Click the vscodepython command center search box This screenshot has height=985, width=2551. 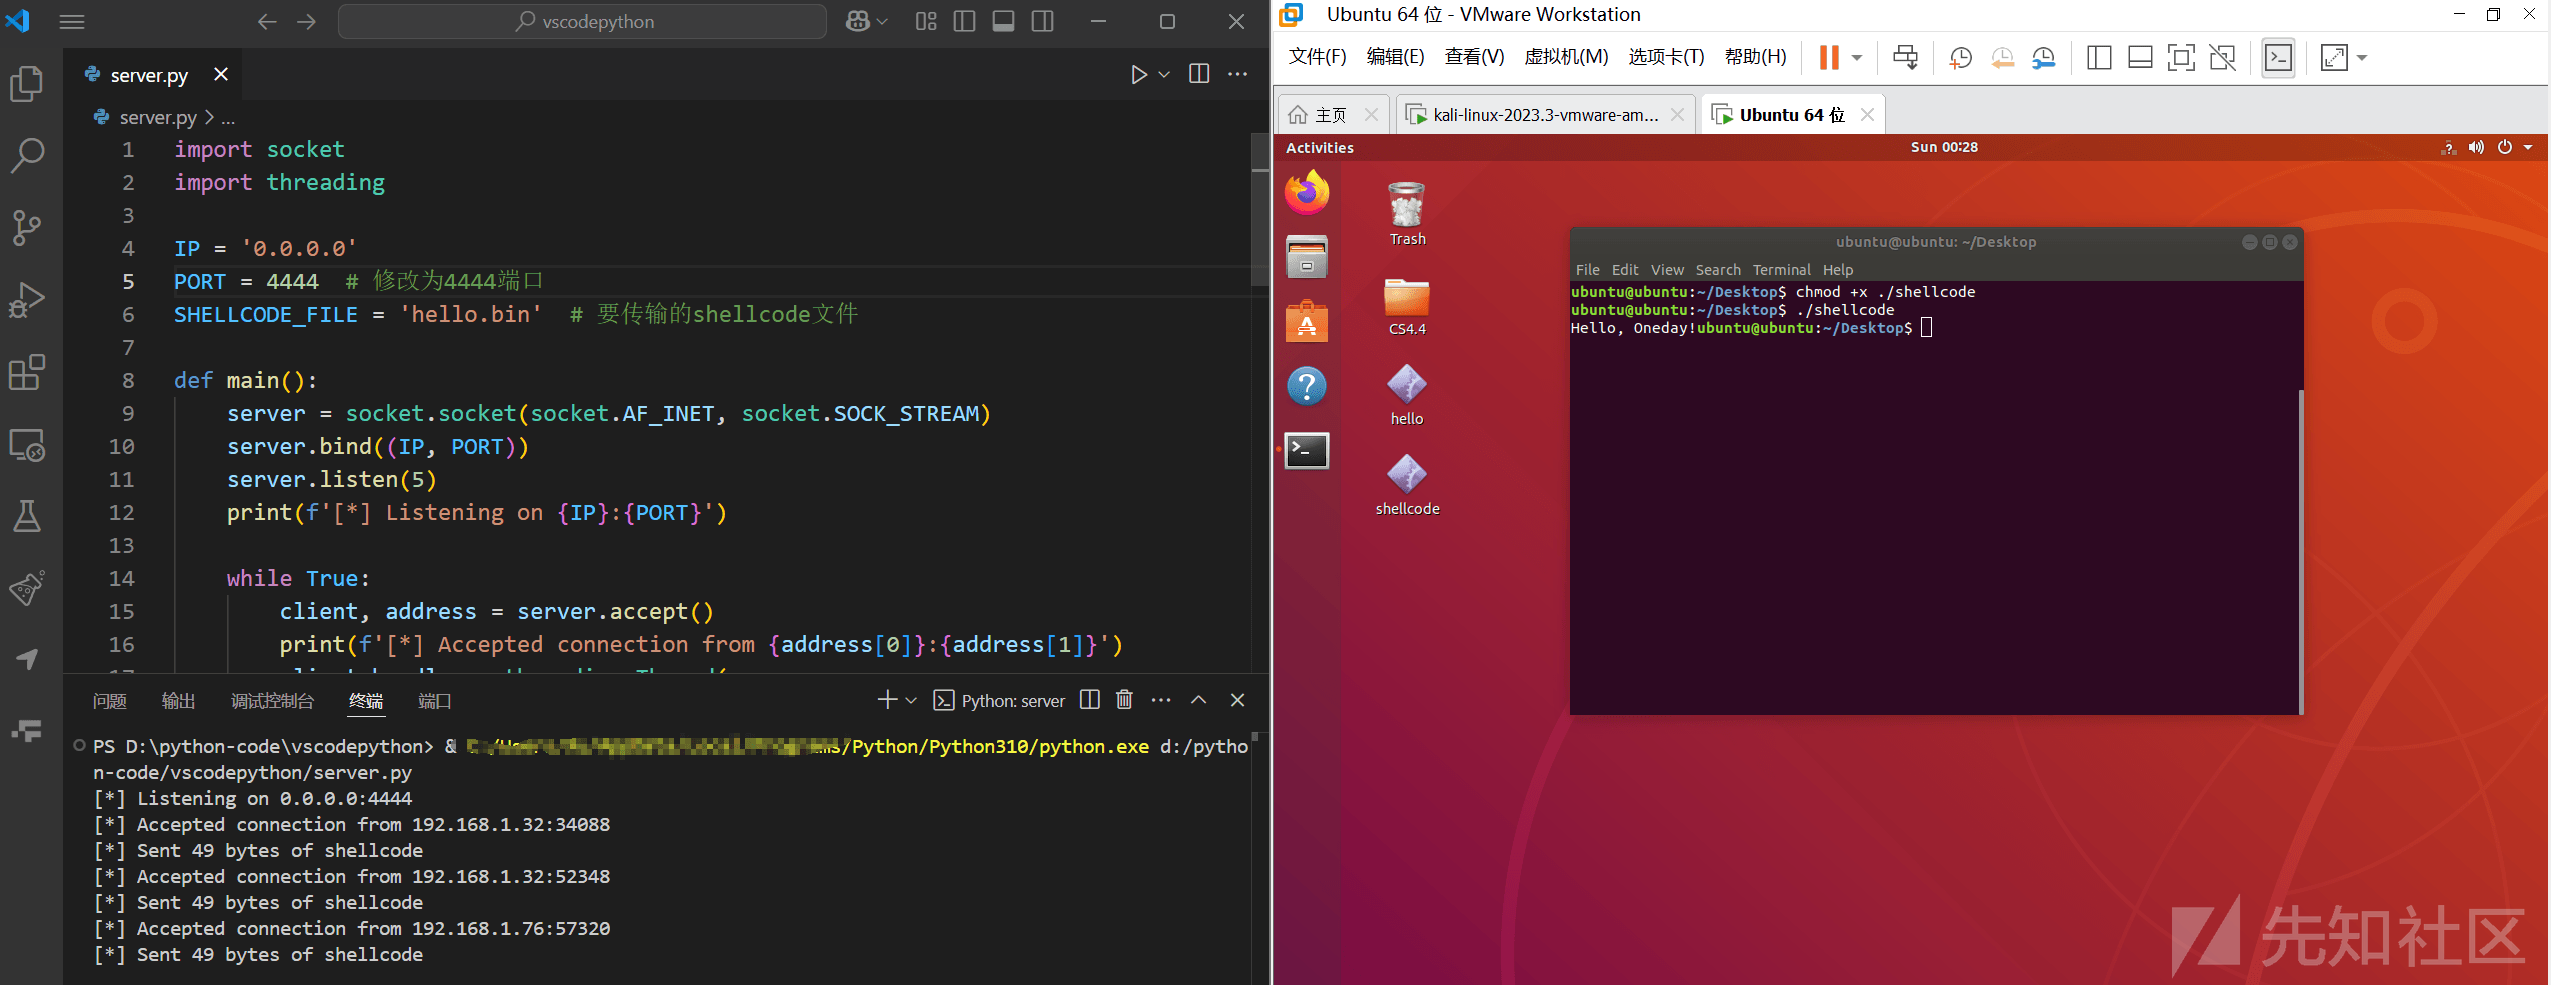(582, 22)
